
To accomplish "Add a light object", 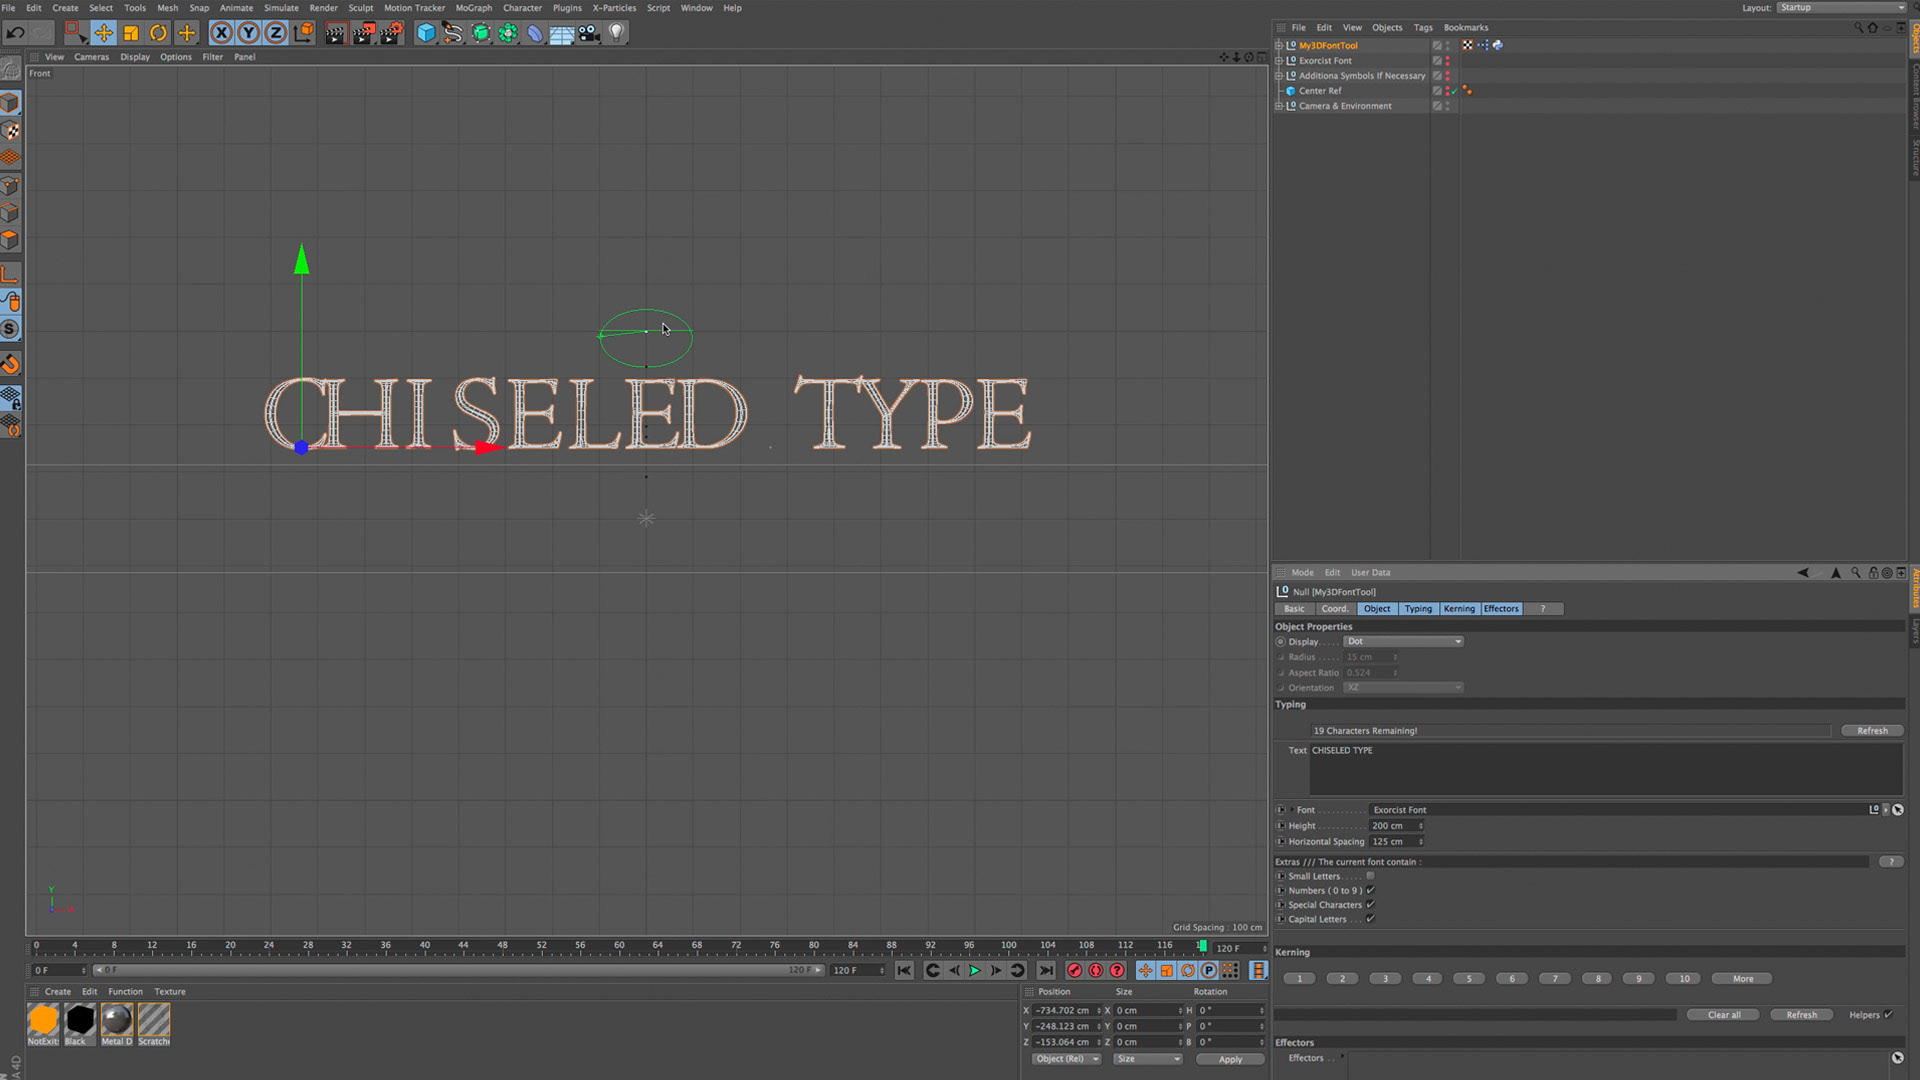I will (617, 33).
